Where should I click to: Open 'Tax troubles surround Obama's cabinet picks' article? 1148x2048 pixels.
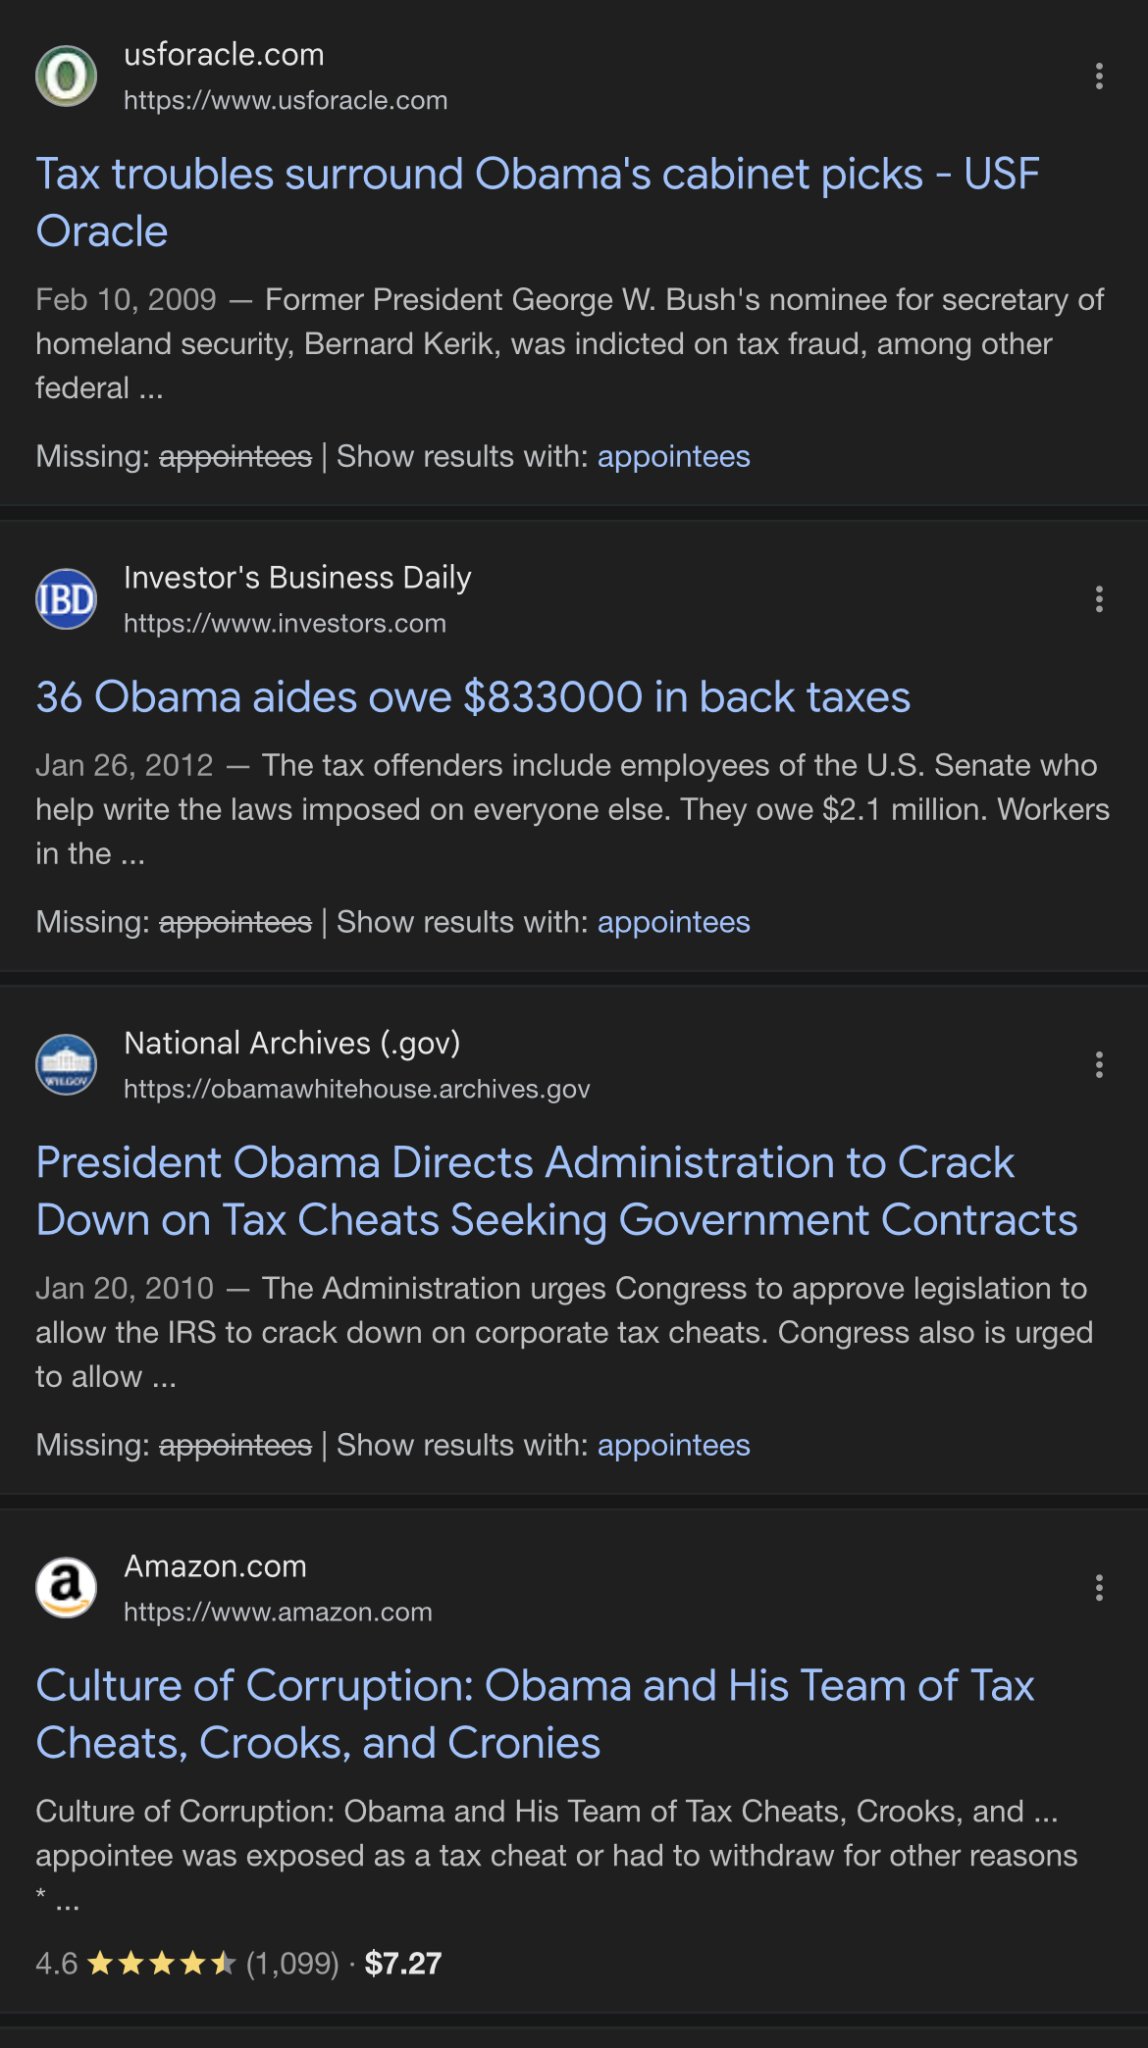(x=538, y=202)
